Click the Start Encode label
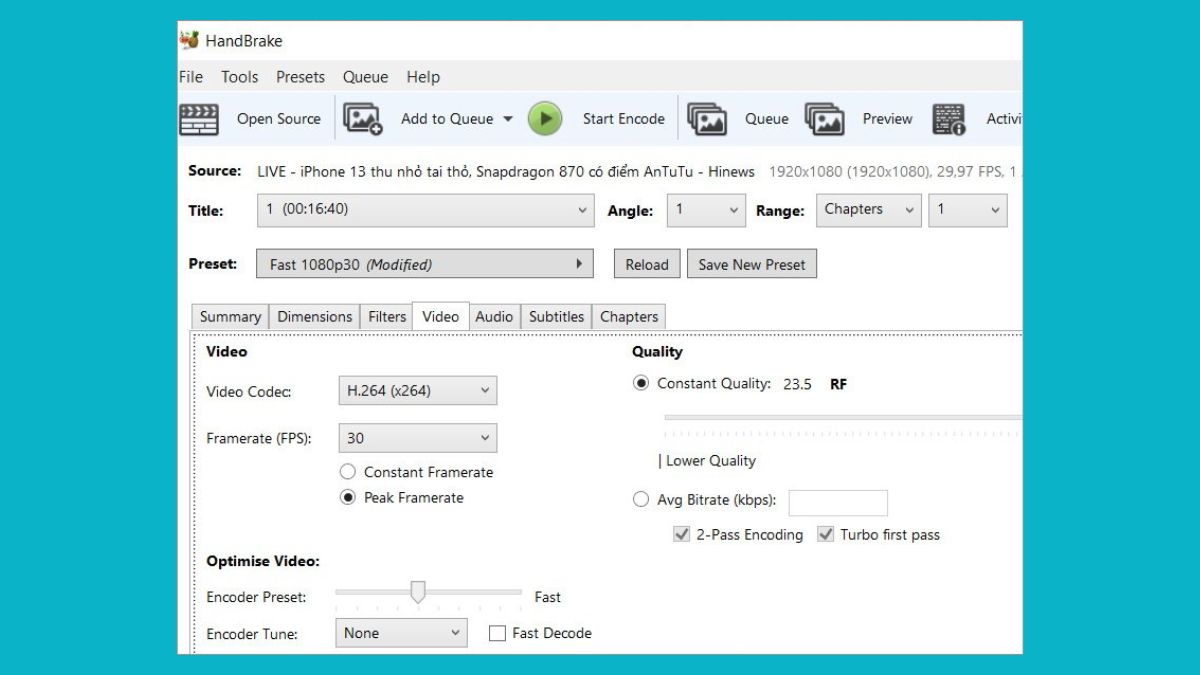Viewport: 1200px width, 675px height. coord(624,119)
